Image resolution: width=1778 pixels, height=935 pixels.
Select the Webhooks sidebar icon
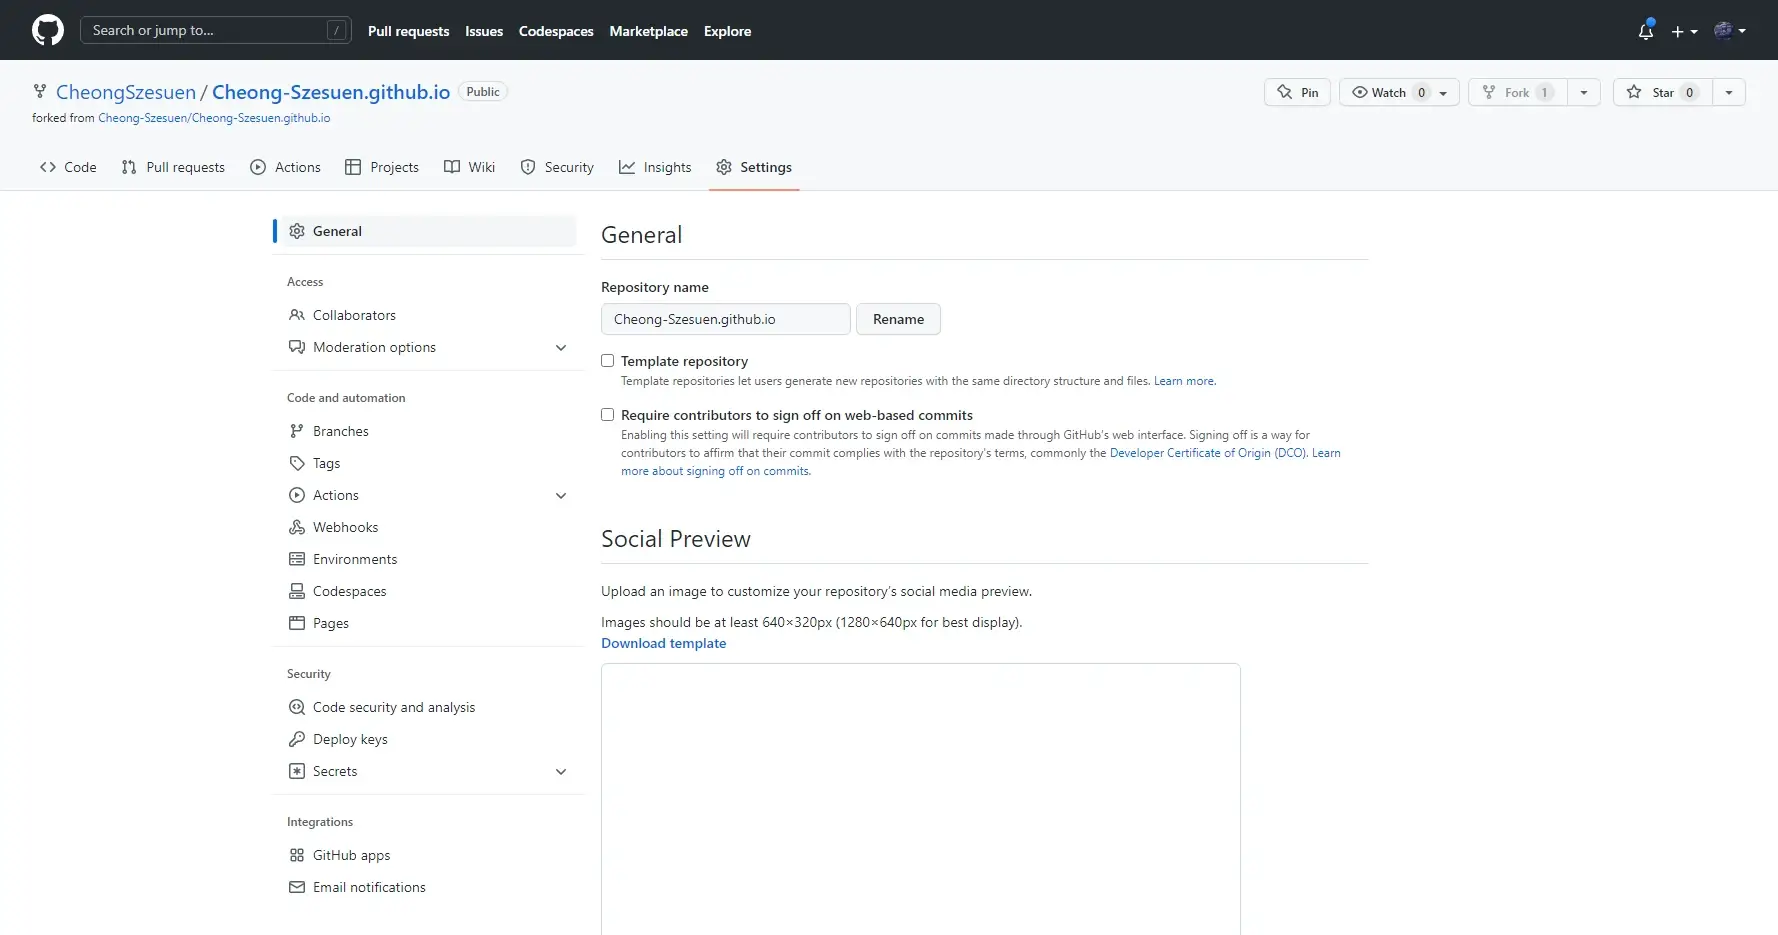coord(296,526)
